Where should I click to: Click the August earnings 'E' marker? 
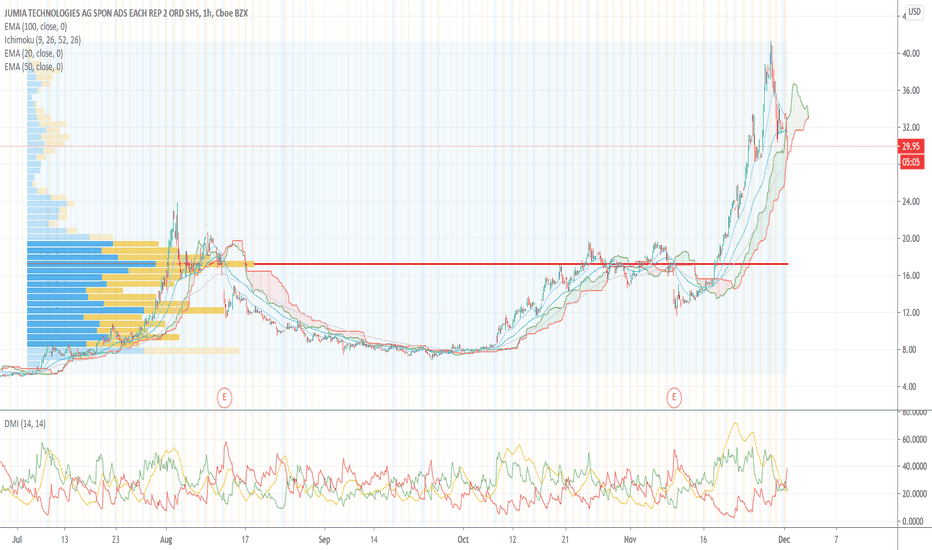[x=224, y=397]
